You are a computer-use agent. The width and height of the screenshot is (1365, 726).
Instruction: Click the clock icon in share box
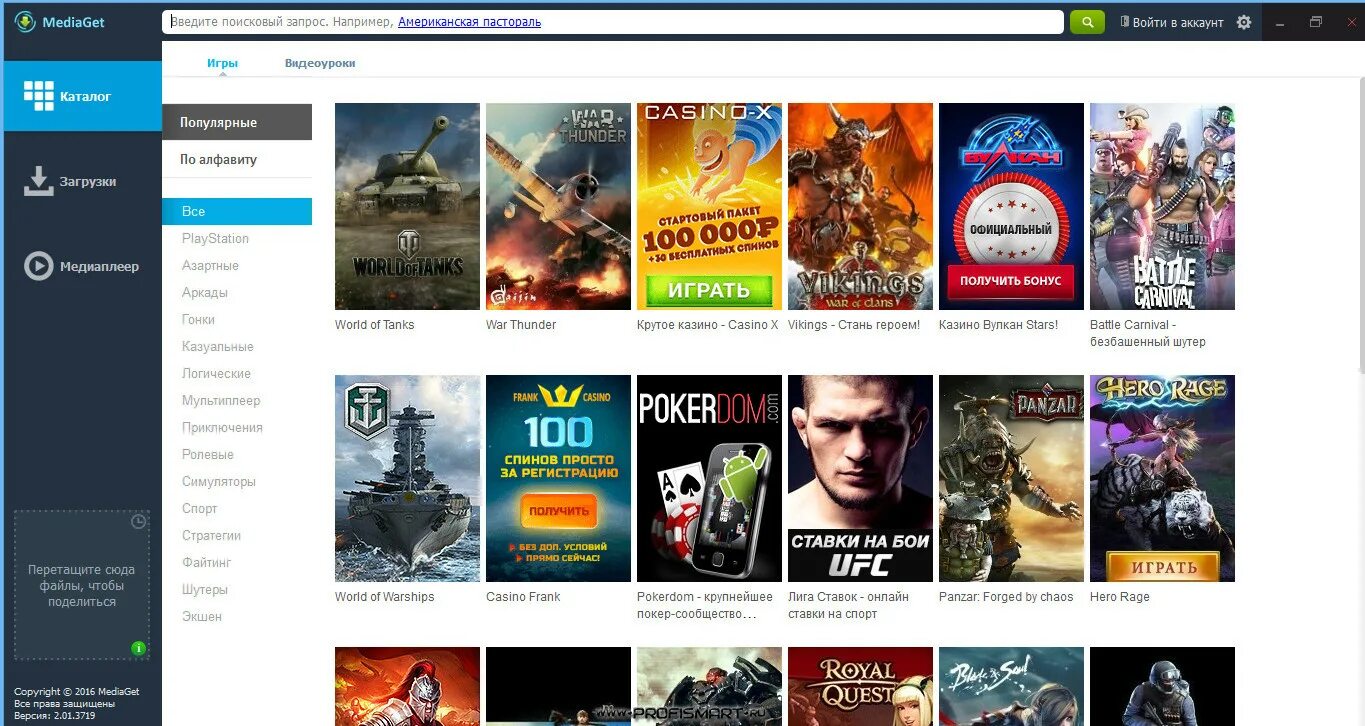pyautogui.click(x=138, y=521)
